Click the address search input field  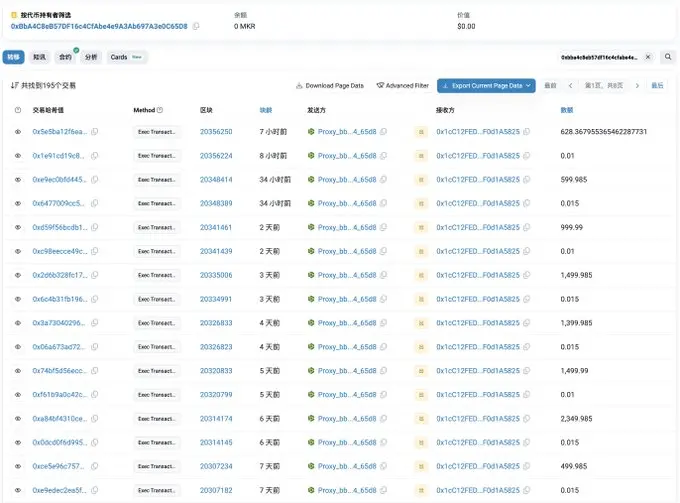596,58
